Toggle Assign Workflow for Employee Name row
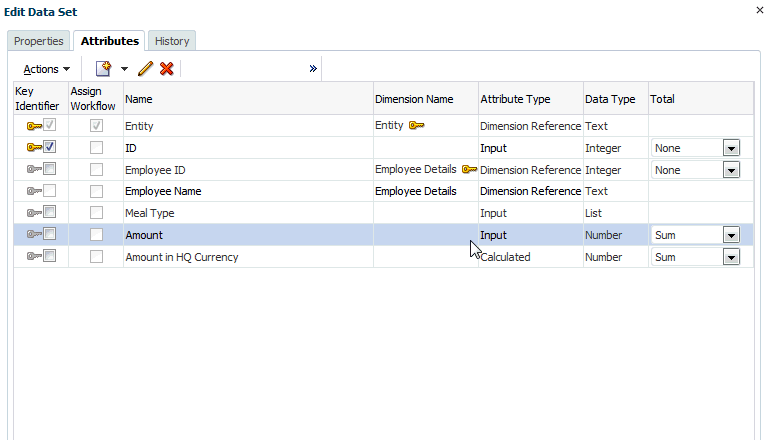Image resolution: width=764 pixels, height=440 pixels. click(96, 191)
